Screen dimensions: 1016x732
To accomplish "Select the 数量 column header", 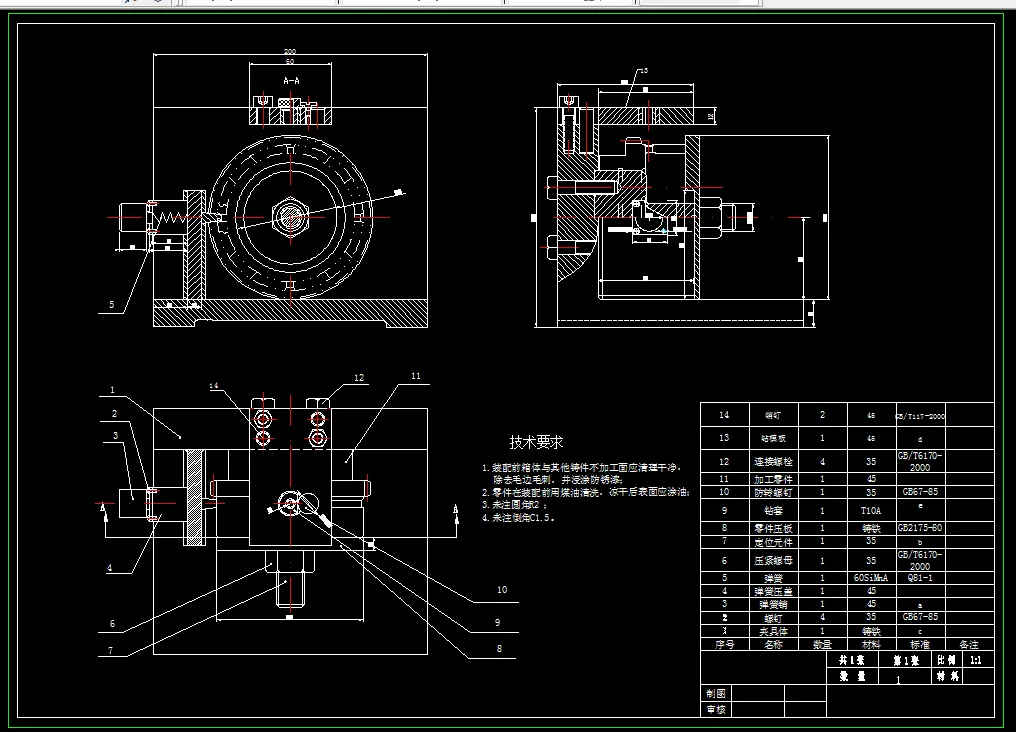I will click(x=822, y=645).
